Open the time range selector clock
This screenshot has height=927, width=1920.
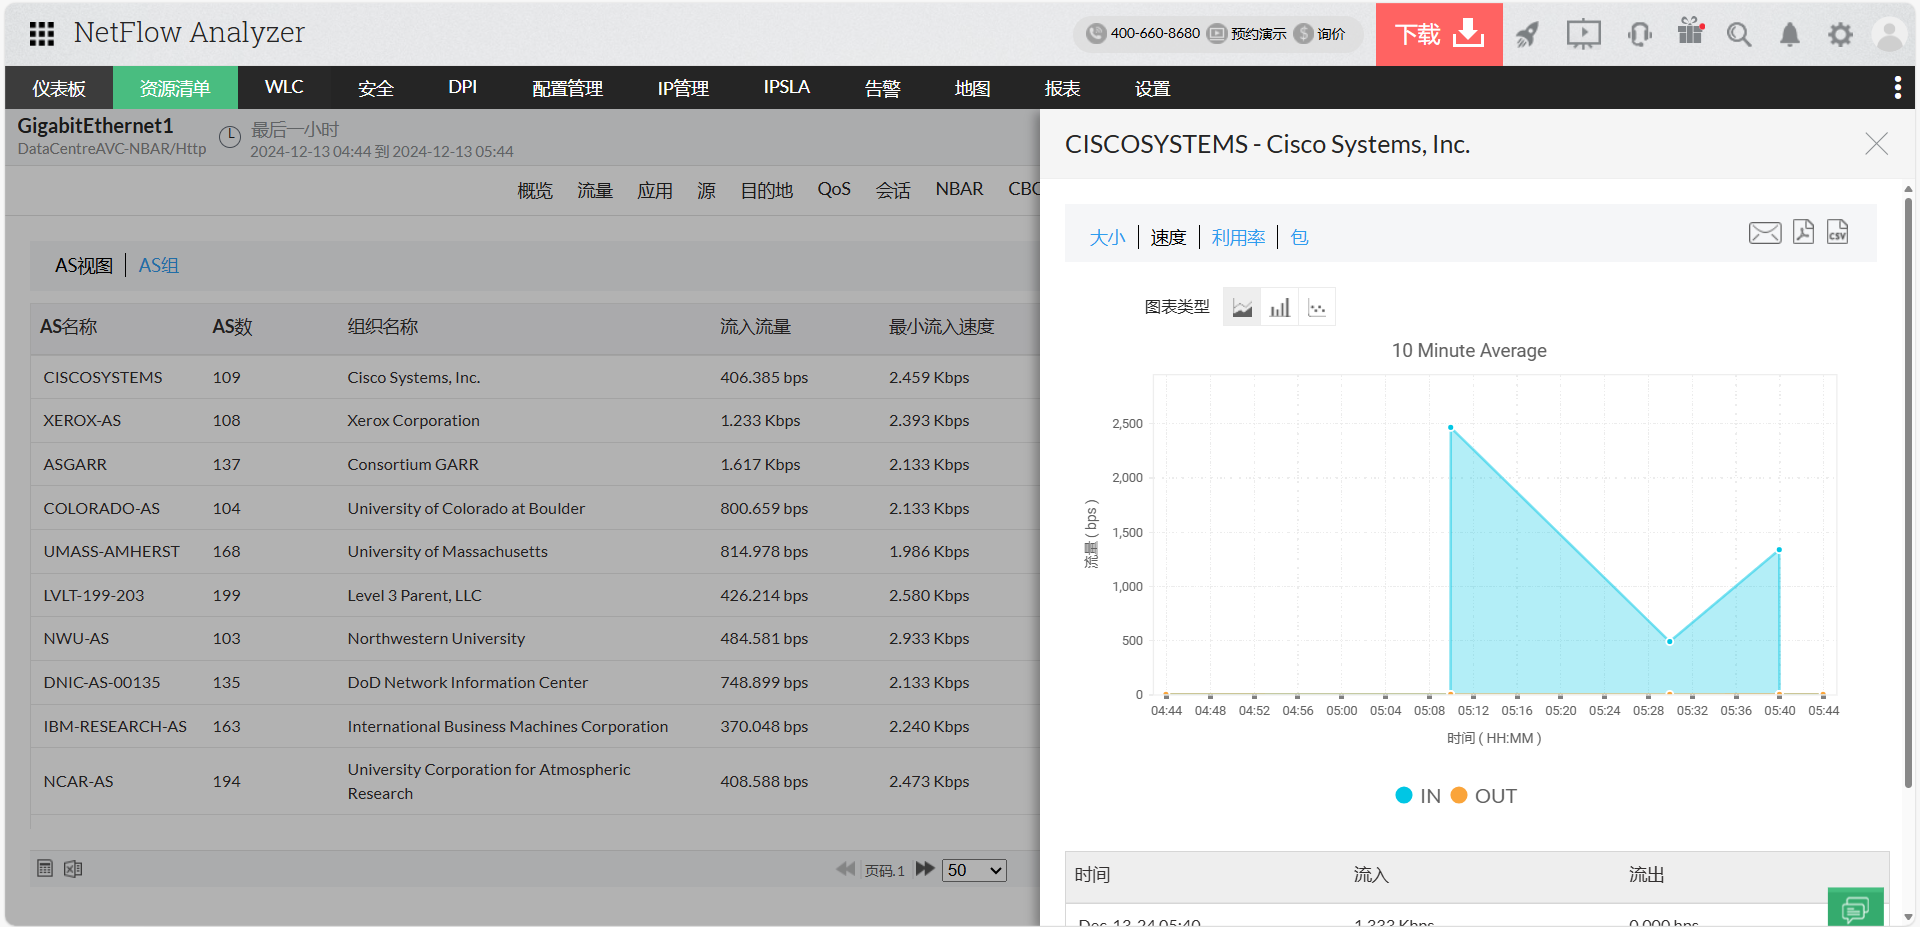(230, 137)
